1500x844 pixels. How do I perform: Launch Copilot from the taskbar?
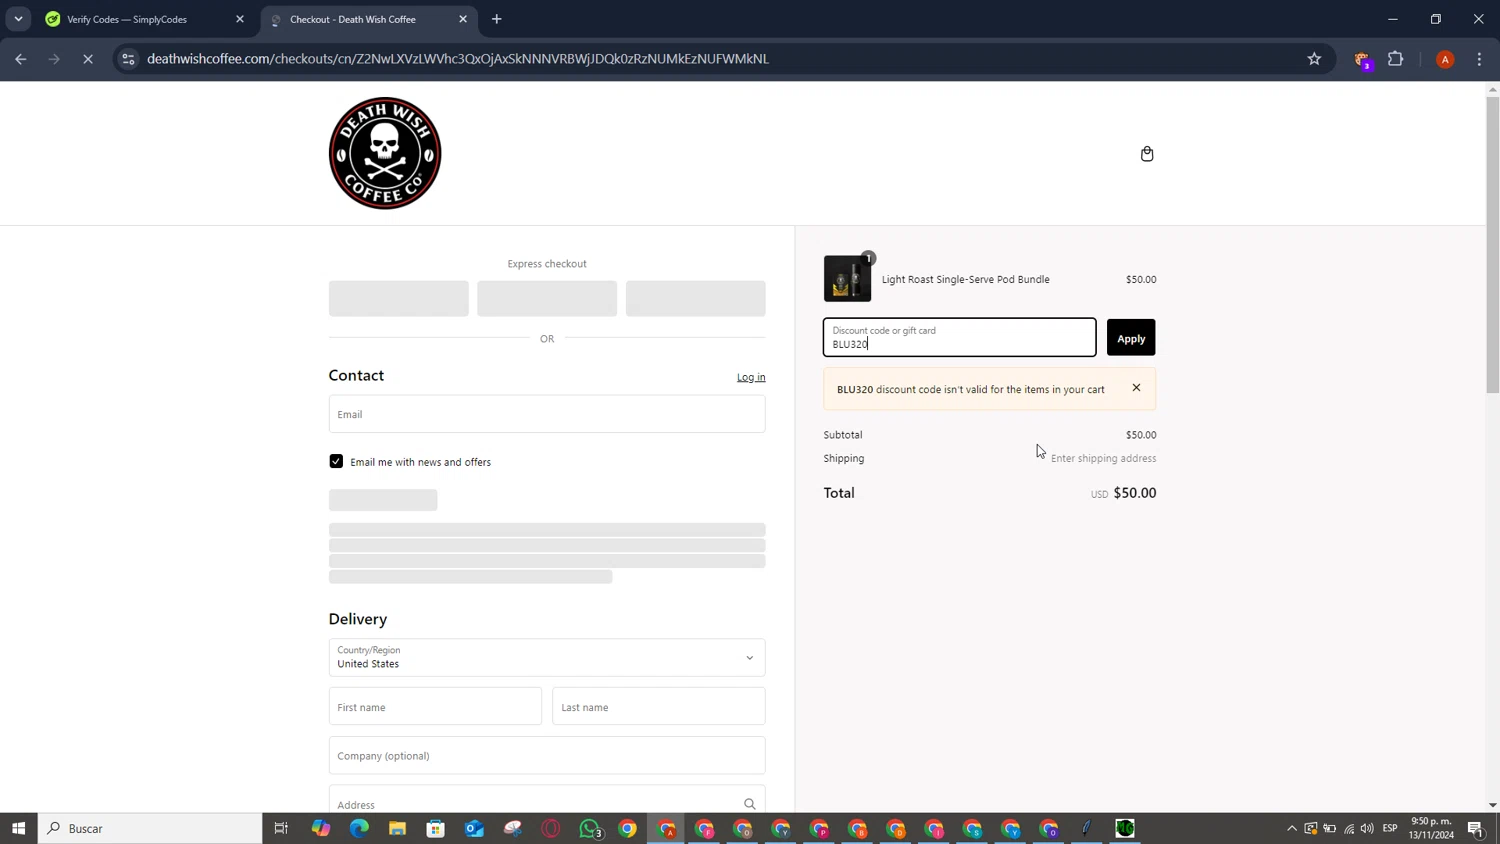(320, 828)
